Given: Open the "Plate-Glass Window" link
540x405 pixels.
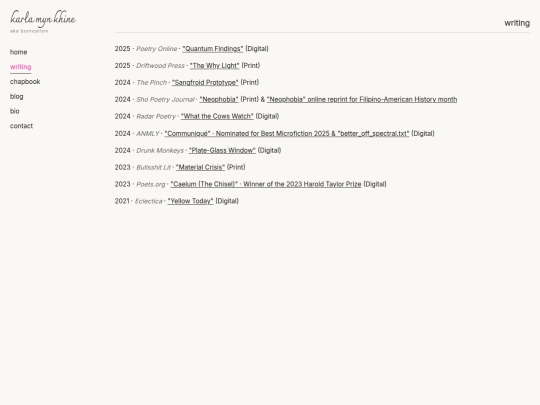Looking at the screenshot, I should coord(222,150).
